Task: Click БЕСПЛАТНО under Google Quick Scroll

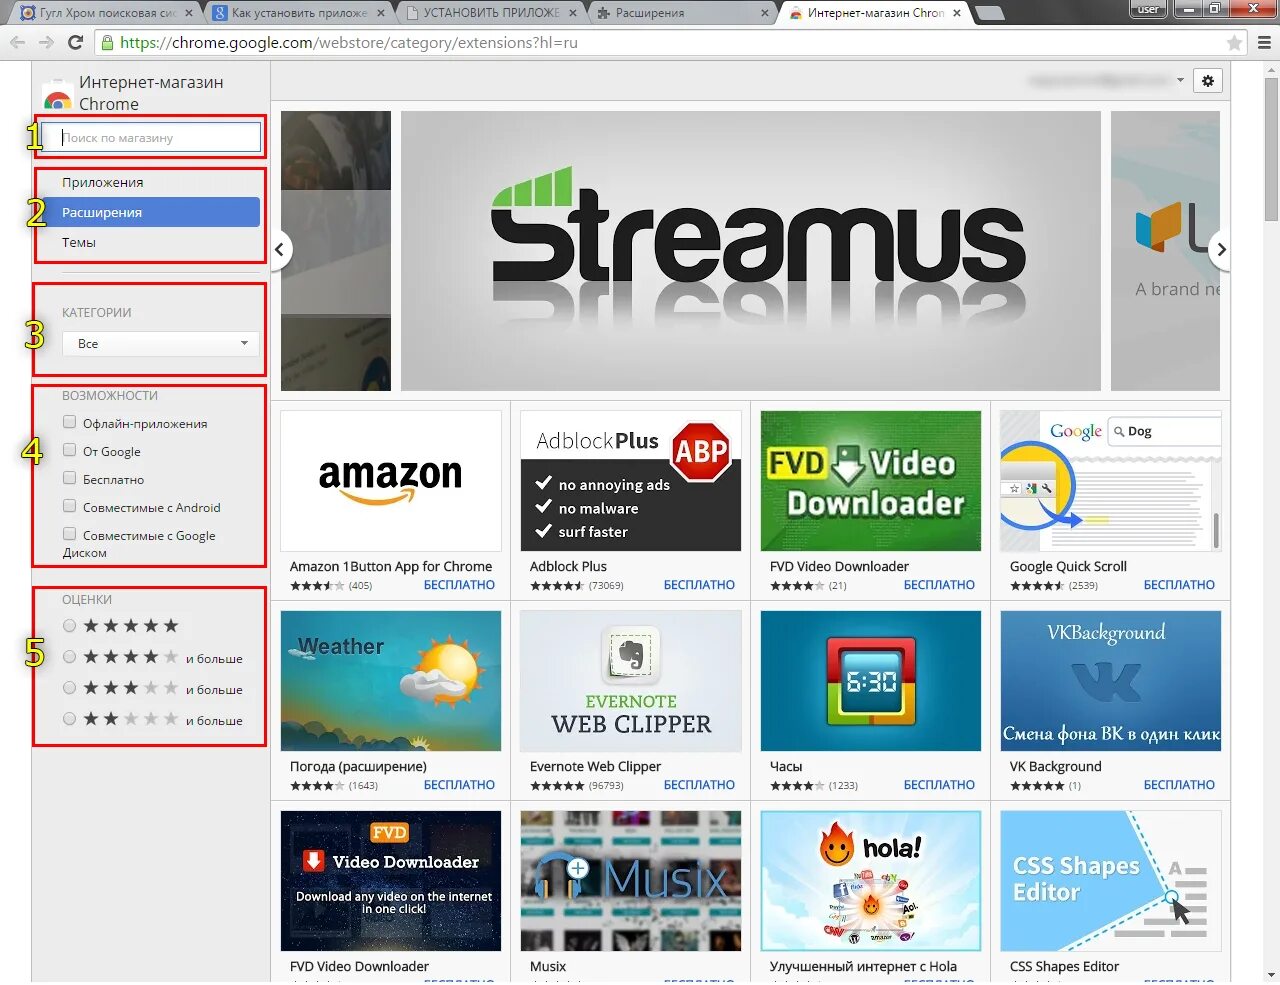Action: (1179, 585)
